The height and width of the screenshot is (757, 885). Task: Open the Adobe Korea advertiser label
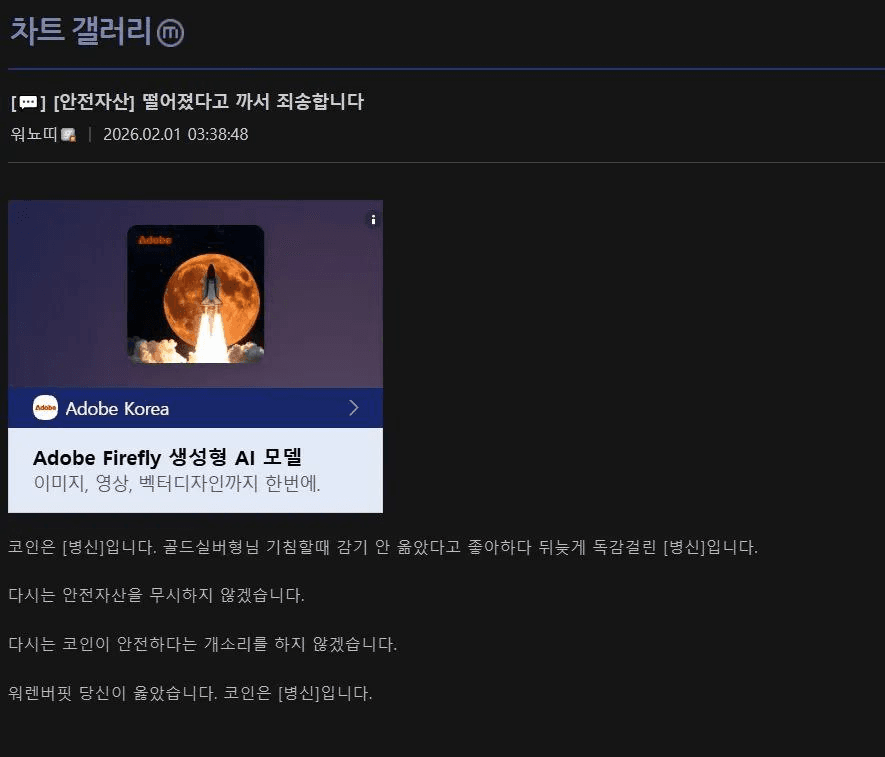tap(117, 409)
